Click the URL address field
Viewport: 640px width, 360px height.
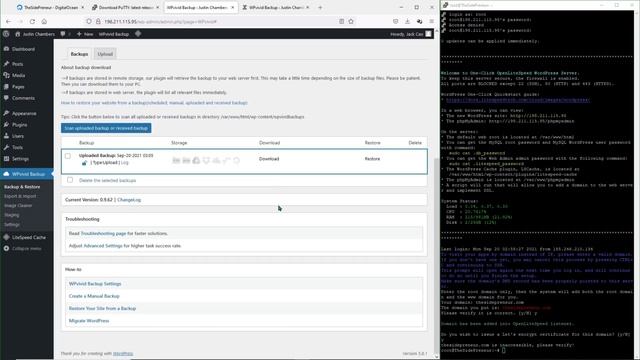[220, 22]
